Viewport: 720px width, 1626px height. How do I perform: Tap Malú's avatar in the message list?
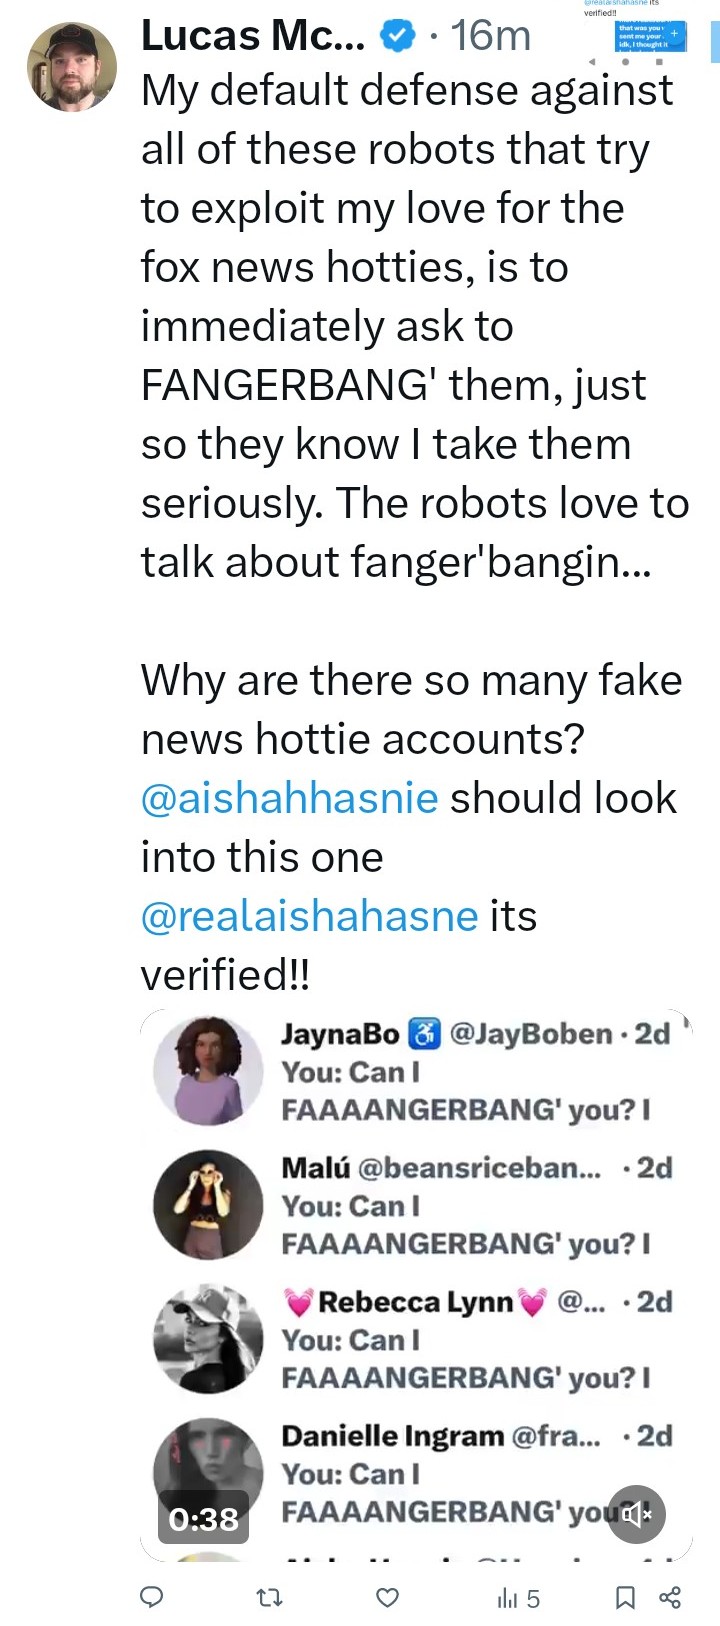point(208,1204)
